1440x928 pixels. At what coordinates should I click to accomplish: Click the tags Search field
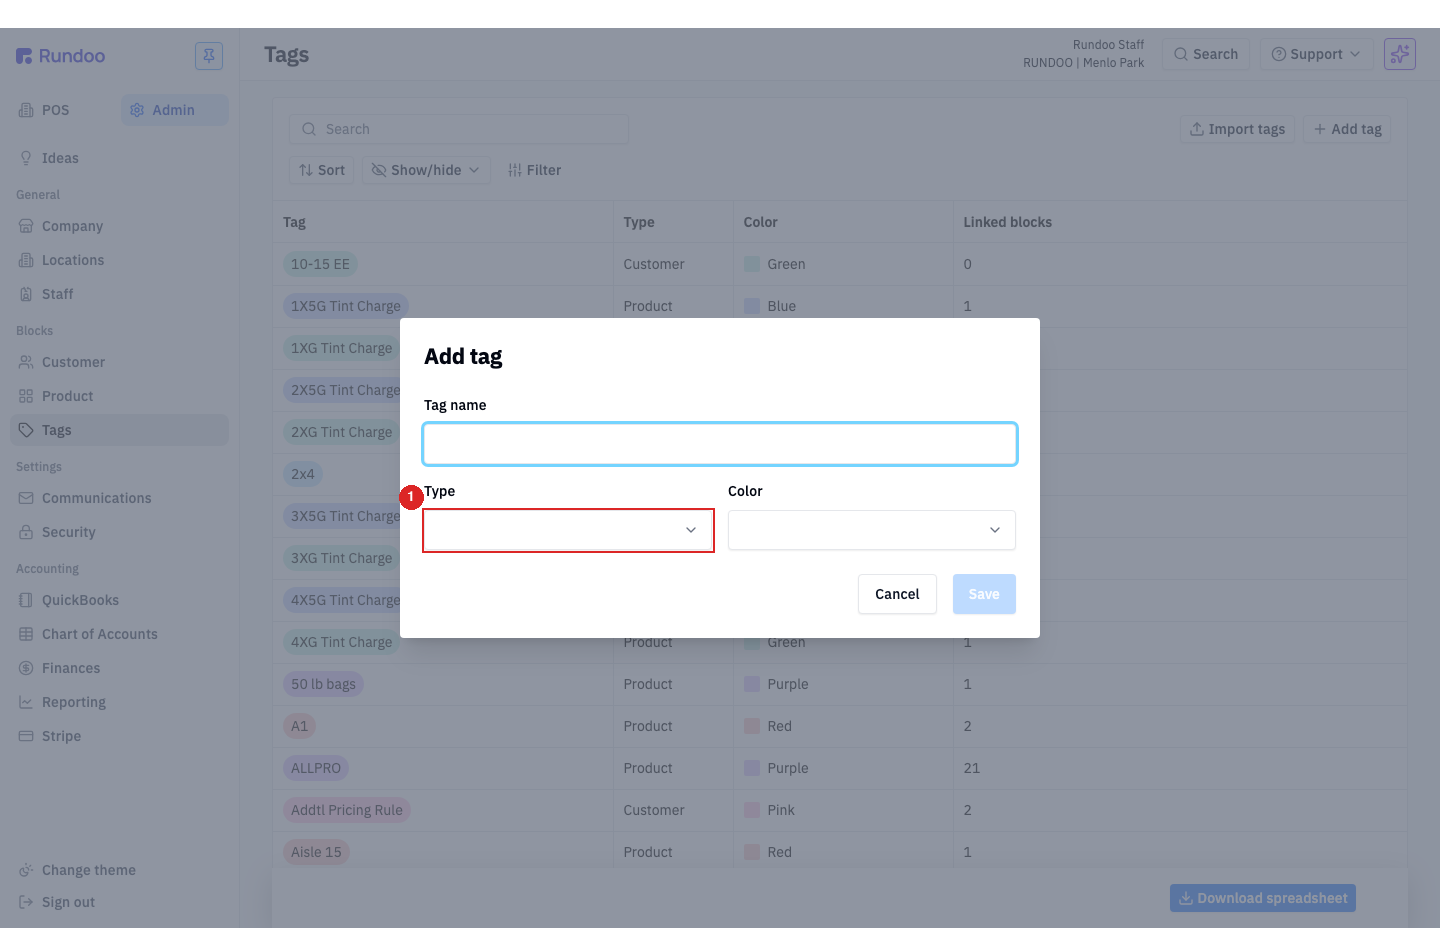point(459,129)
